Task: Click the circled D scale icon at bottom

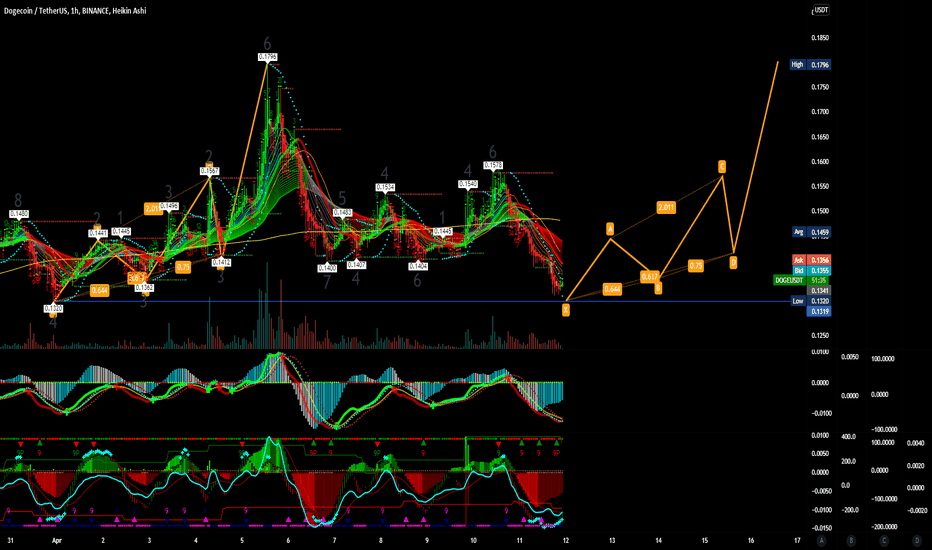Action: pyautogui.click(x=917, y=540)
